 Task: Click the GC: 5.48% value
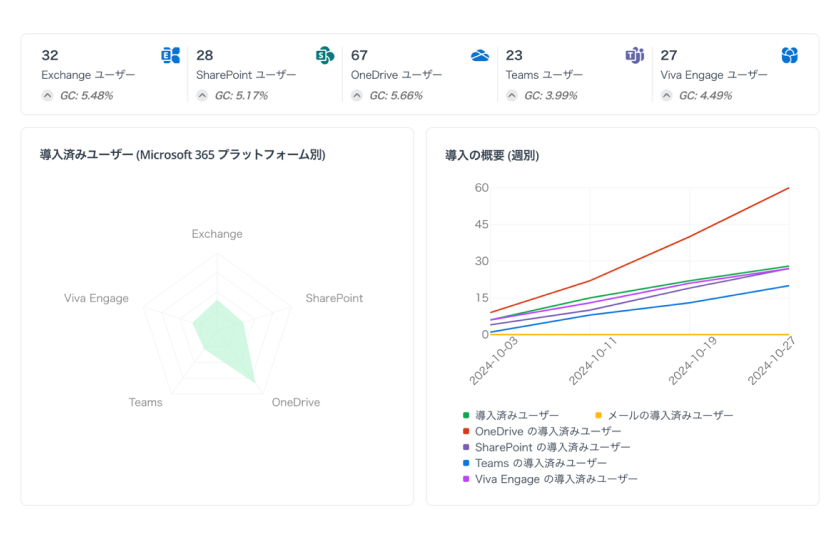87,96
